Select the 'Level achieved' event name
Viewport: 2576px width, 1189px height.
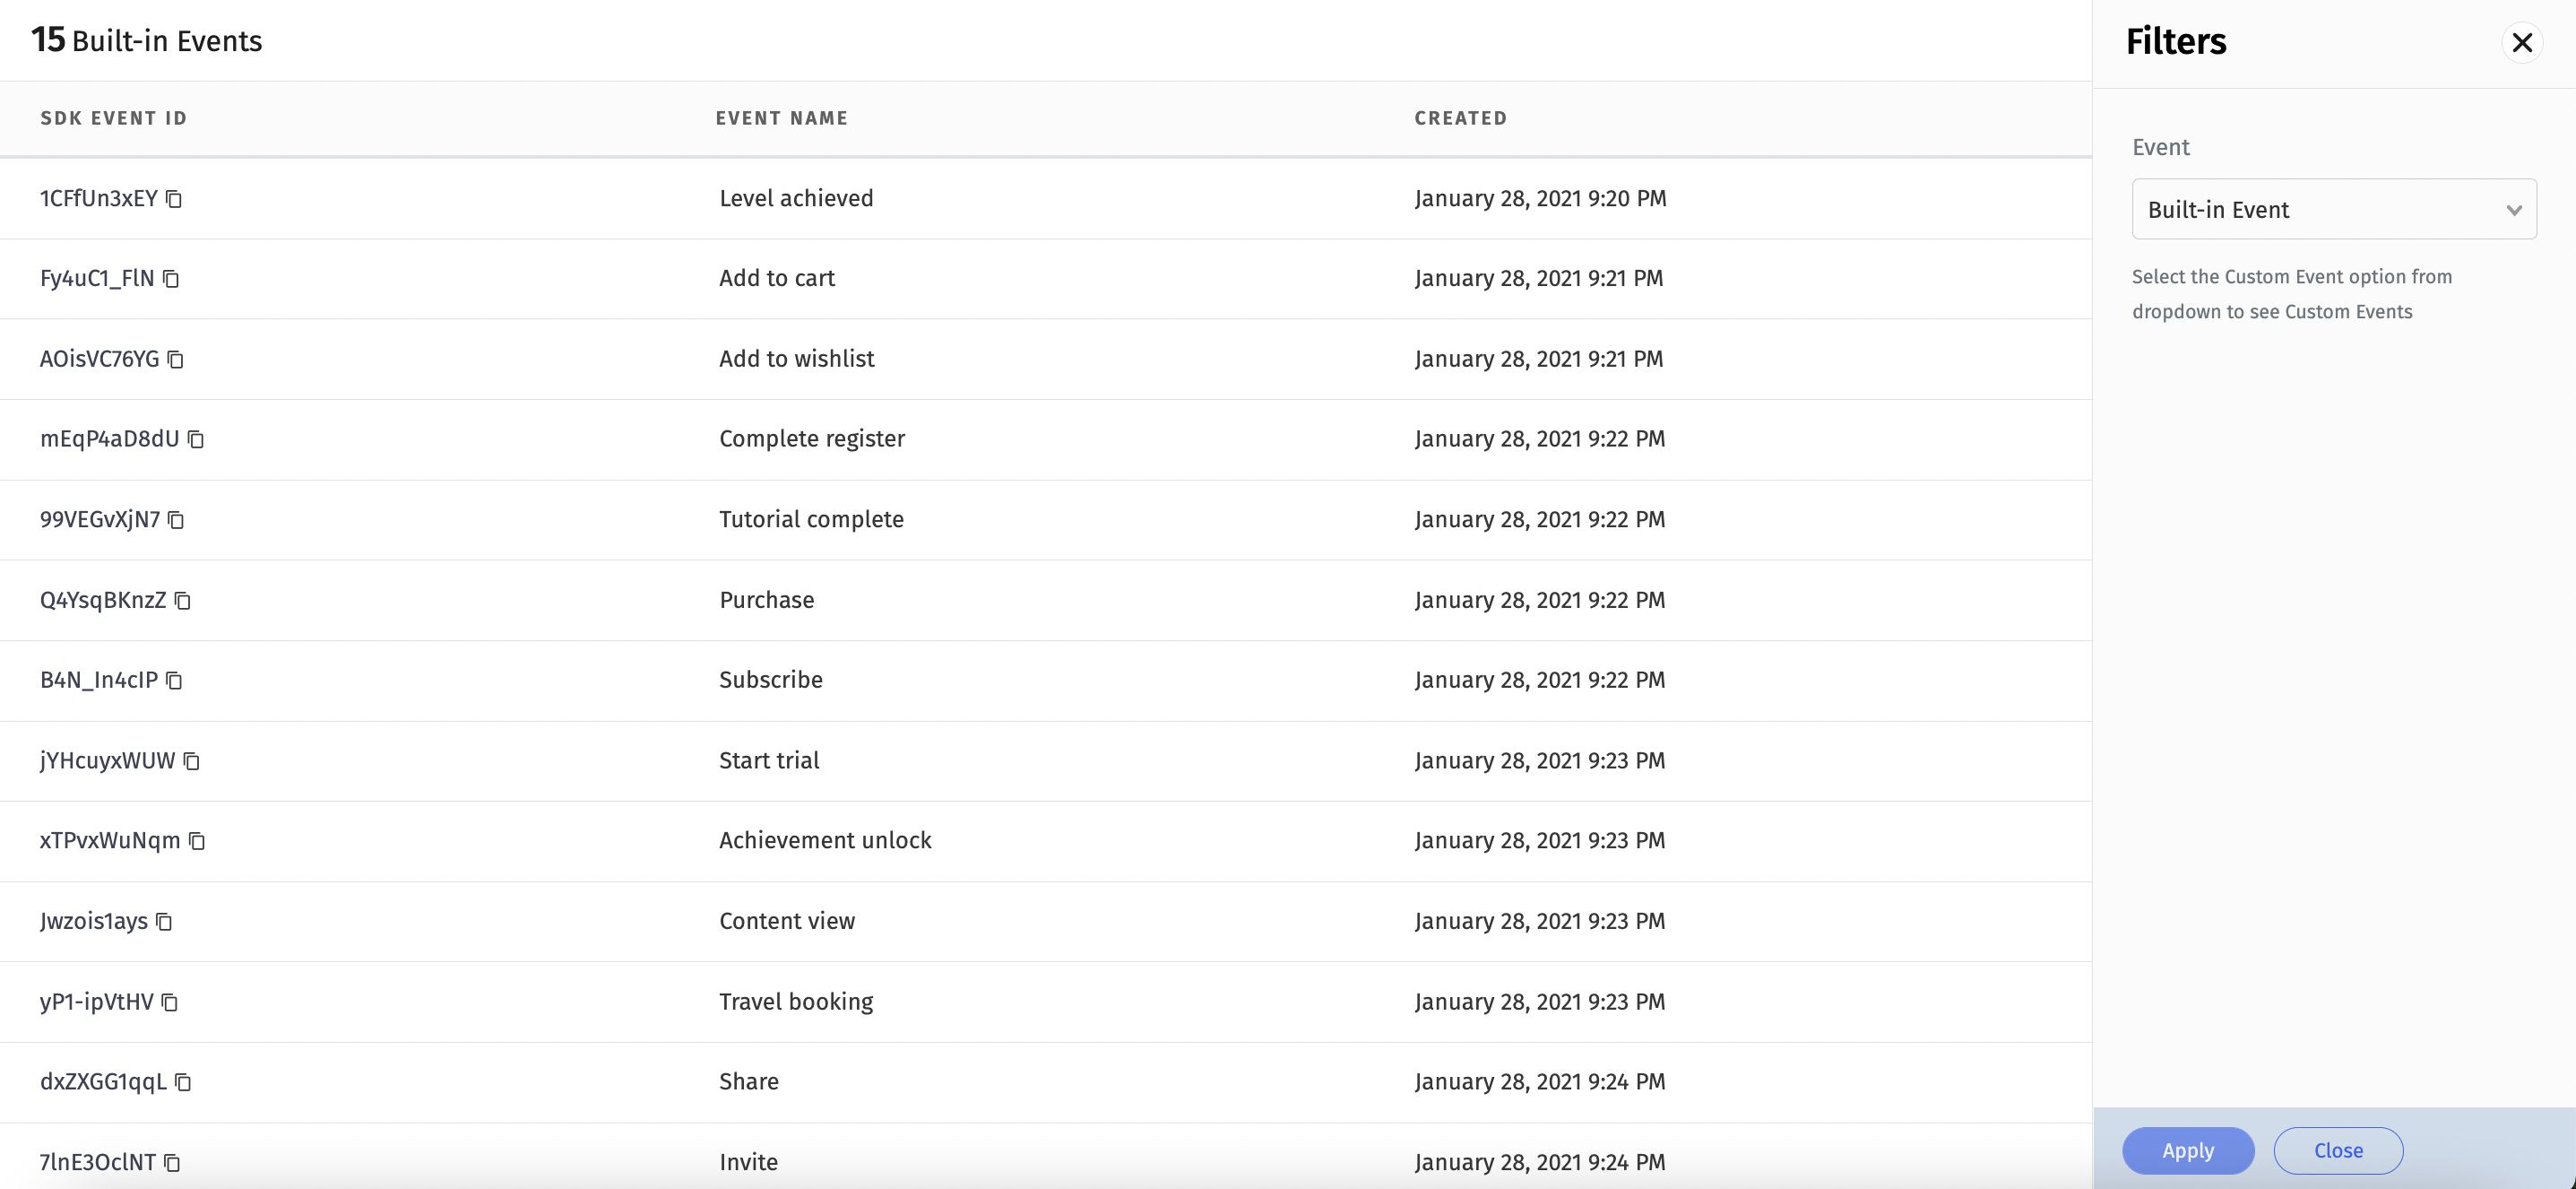tap(796, 198)
